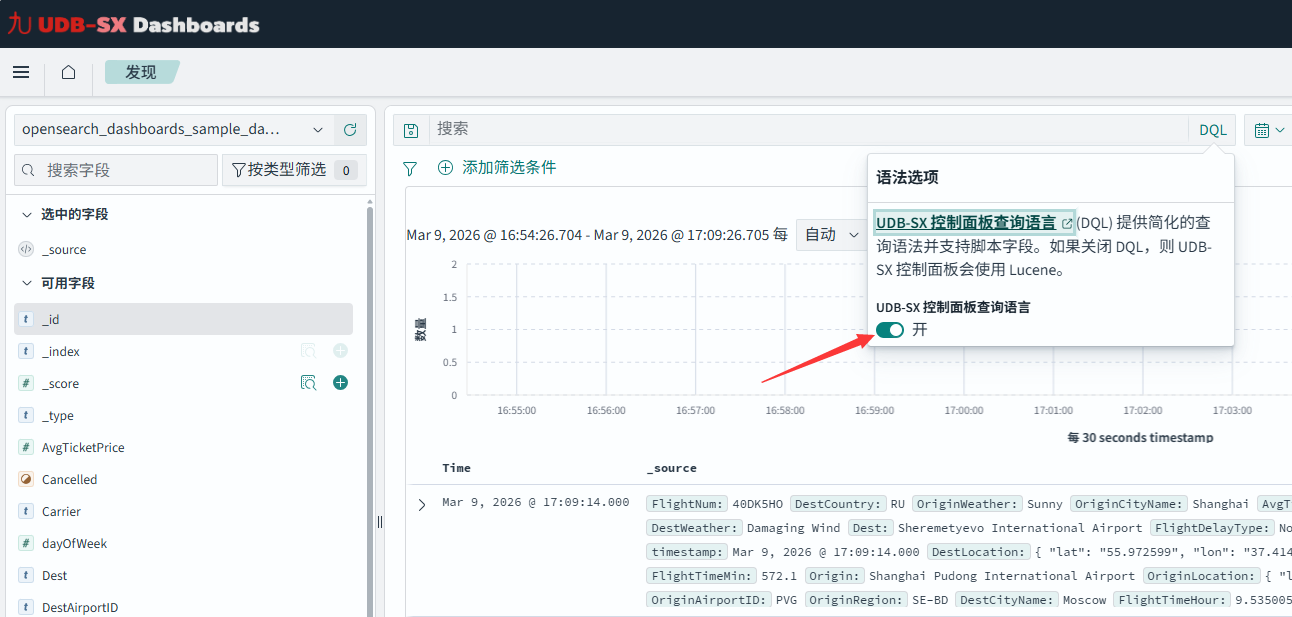Click the home icon in the toolbar
Viewport: 1292px width, 617px height.
(67, 72)
